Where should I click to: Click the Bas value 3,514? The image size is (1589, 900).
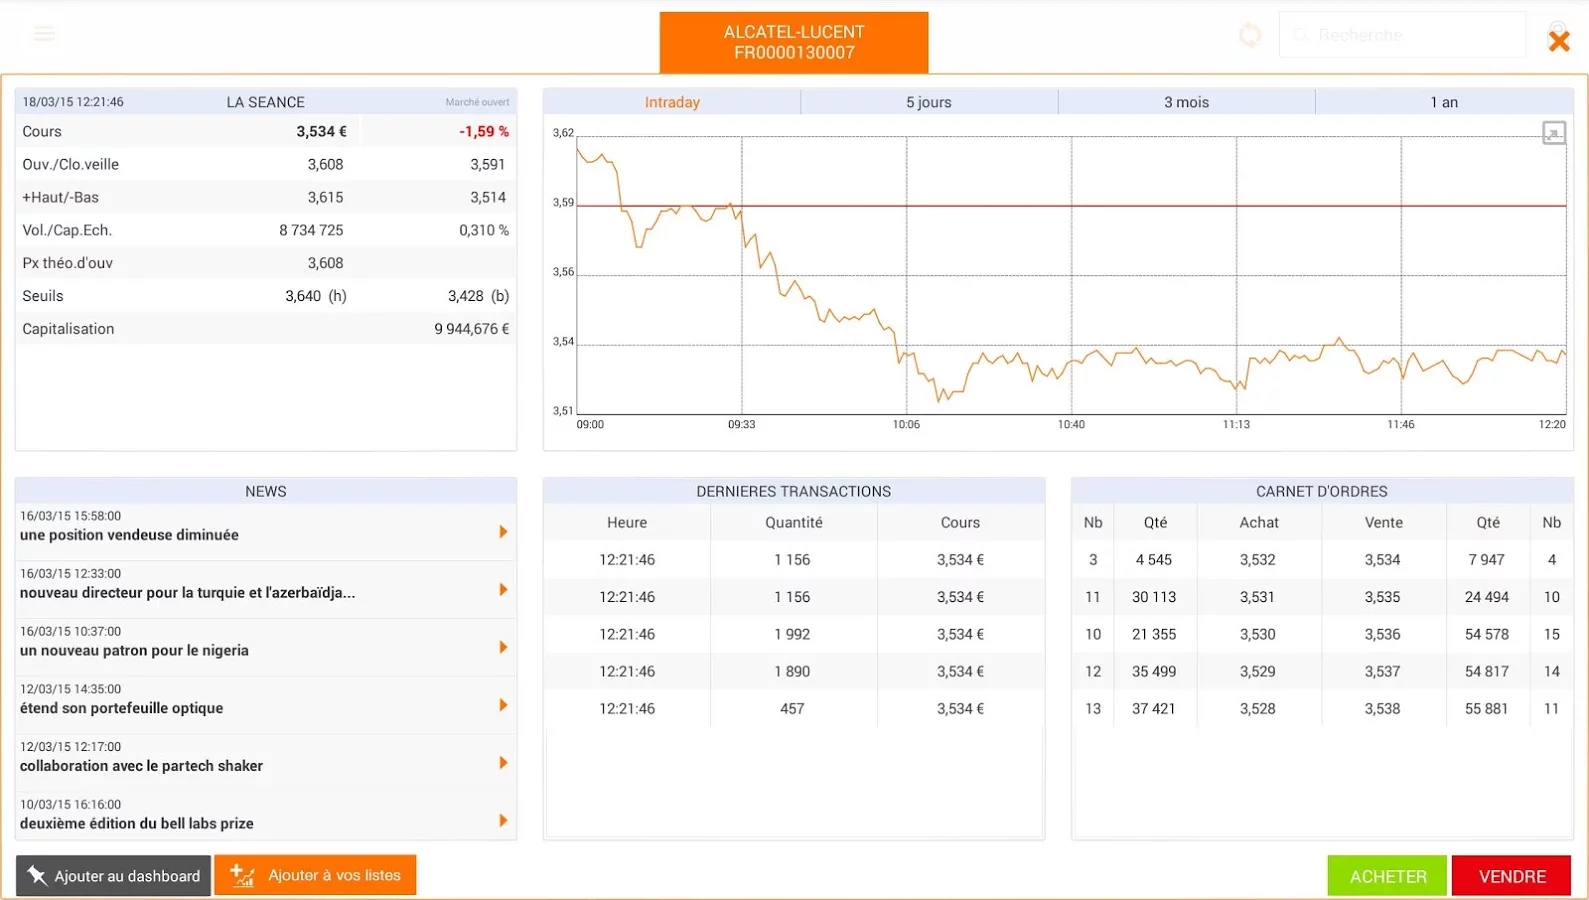(x=488, y=197)
